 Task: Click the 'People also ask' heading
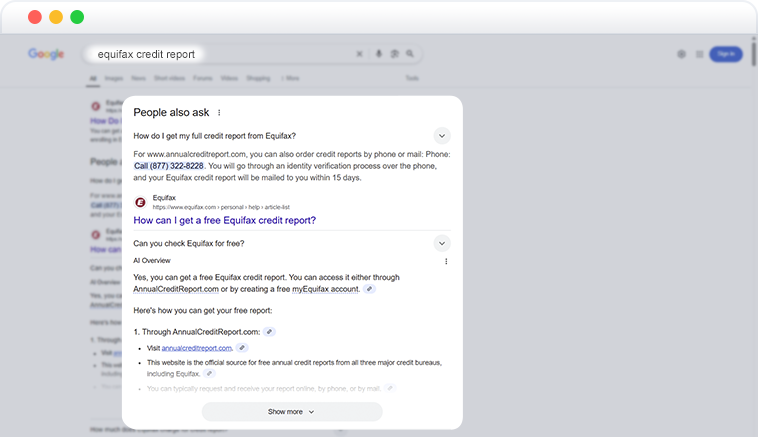pyautogui.click(x=171, y=113)
